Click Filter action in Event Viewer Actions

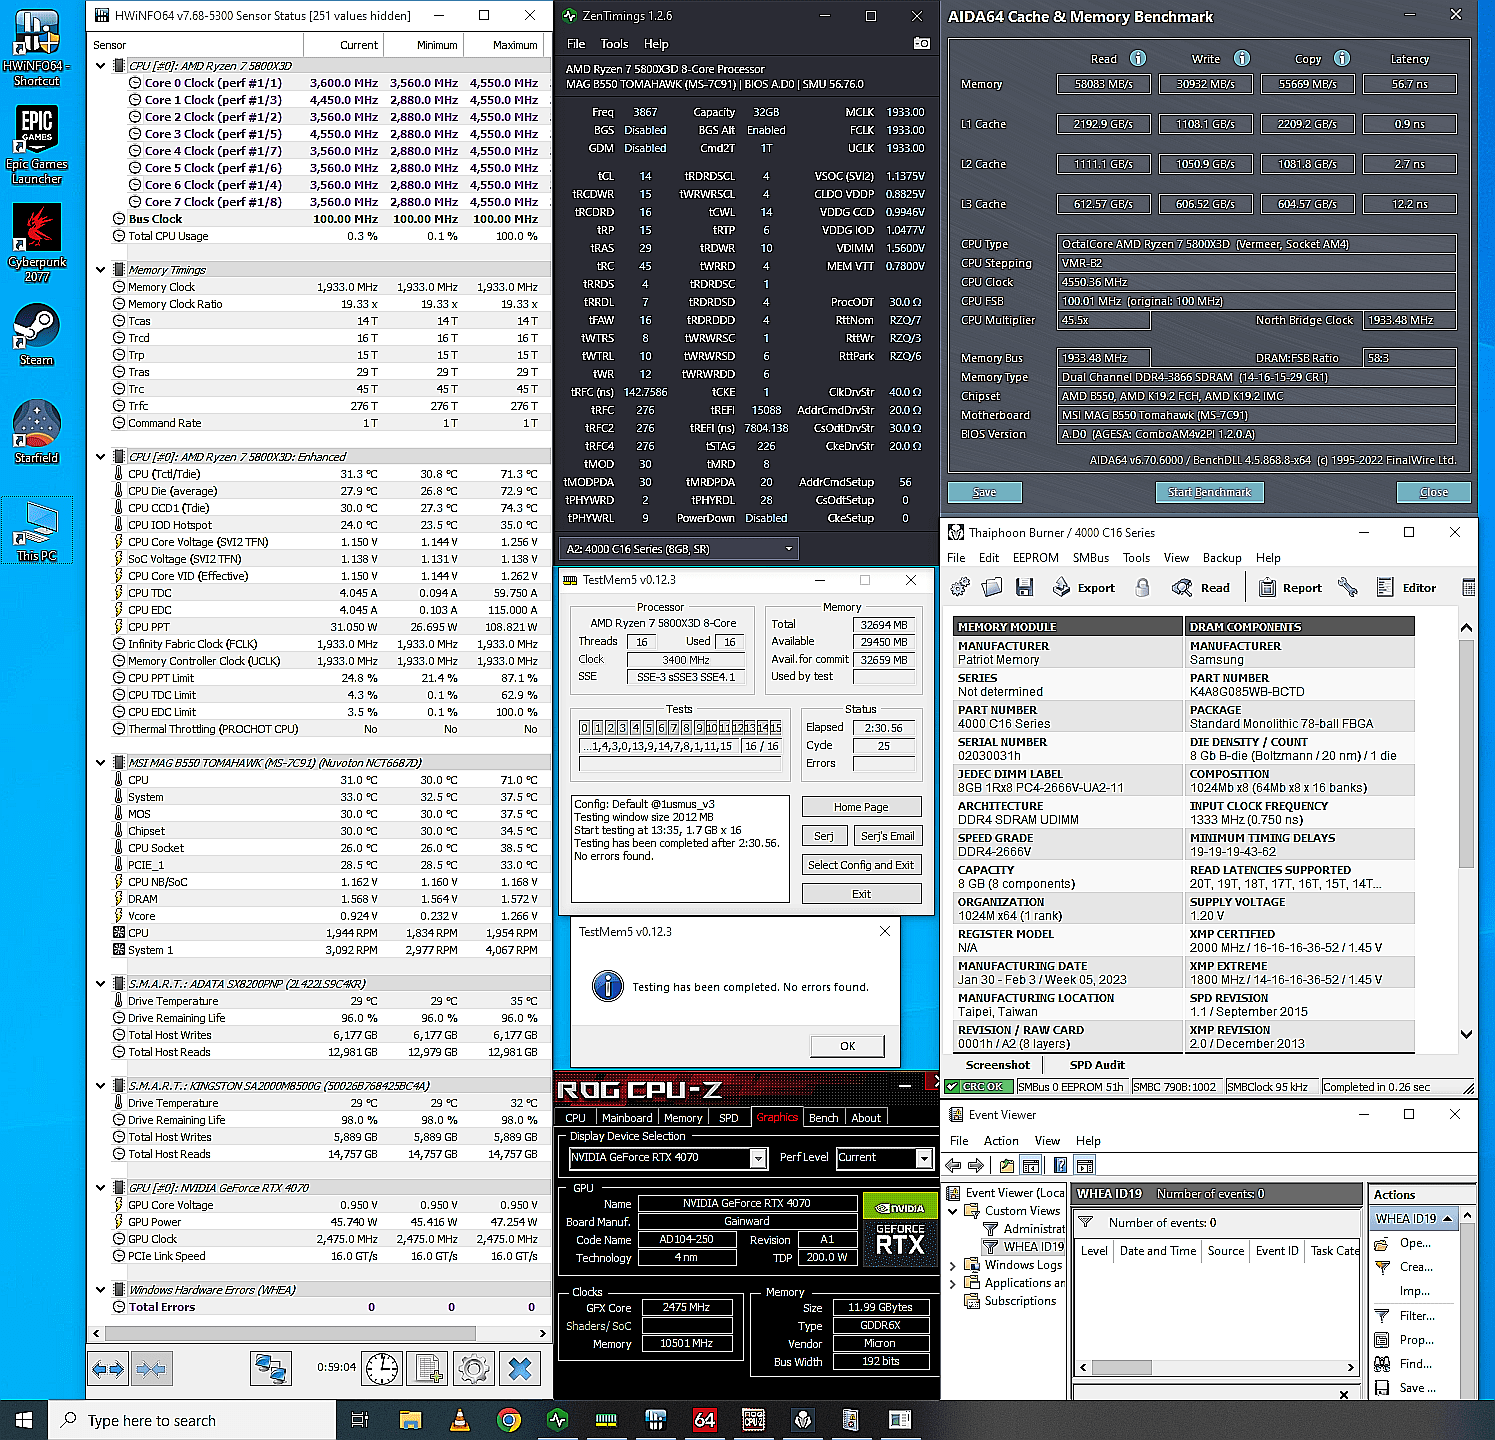[1417, 1316]
